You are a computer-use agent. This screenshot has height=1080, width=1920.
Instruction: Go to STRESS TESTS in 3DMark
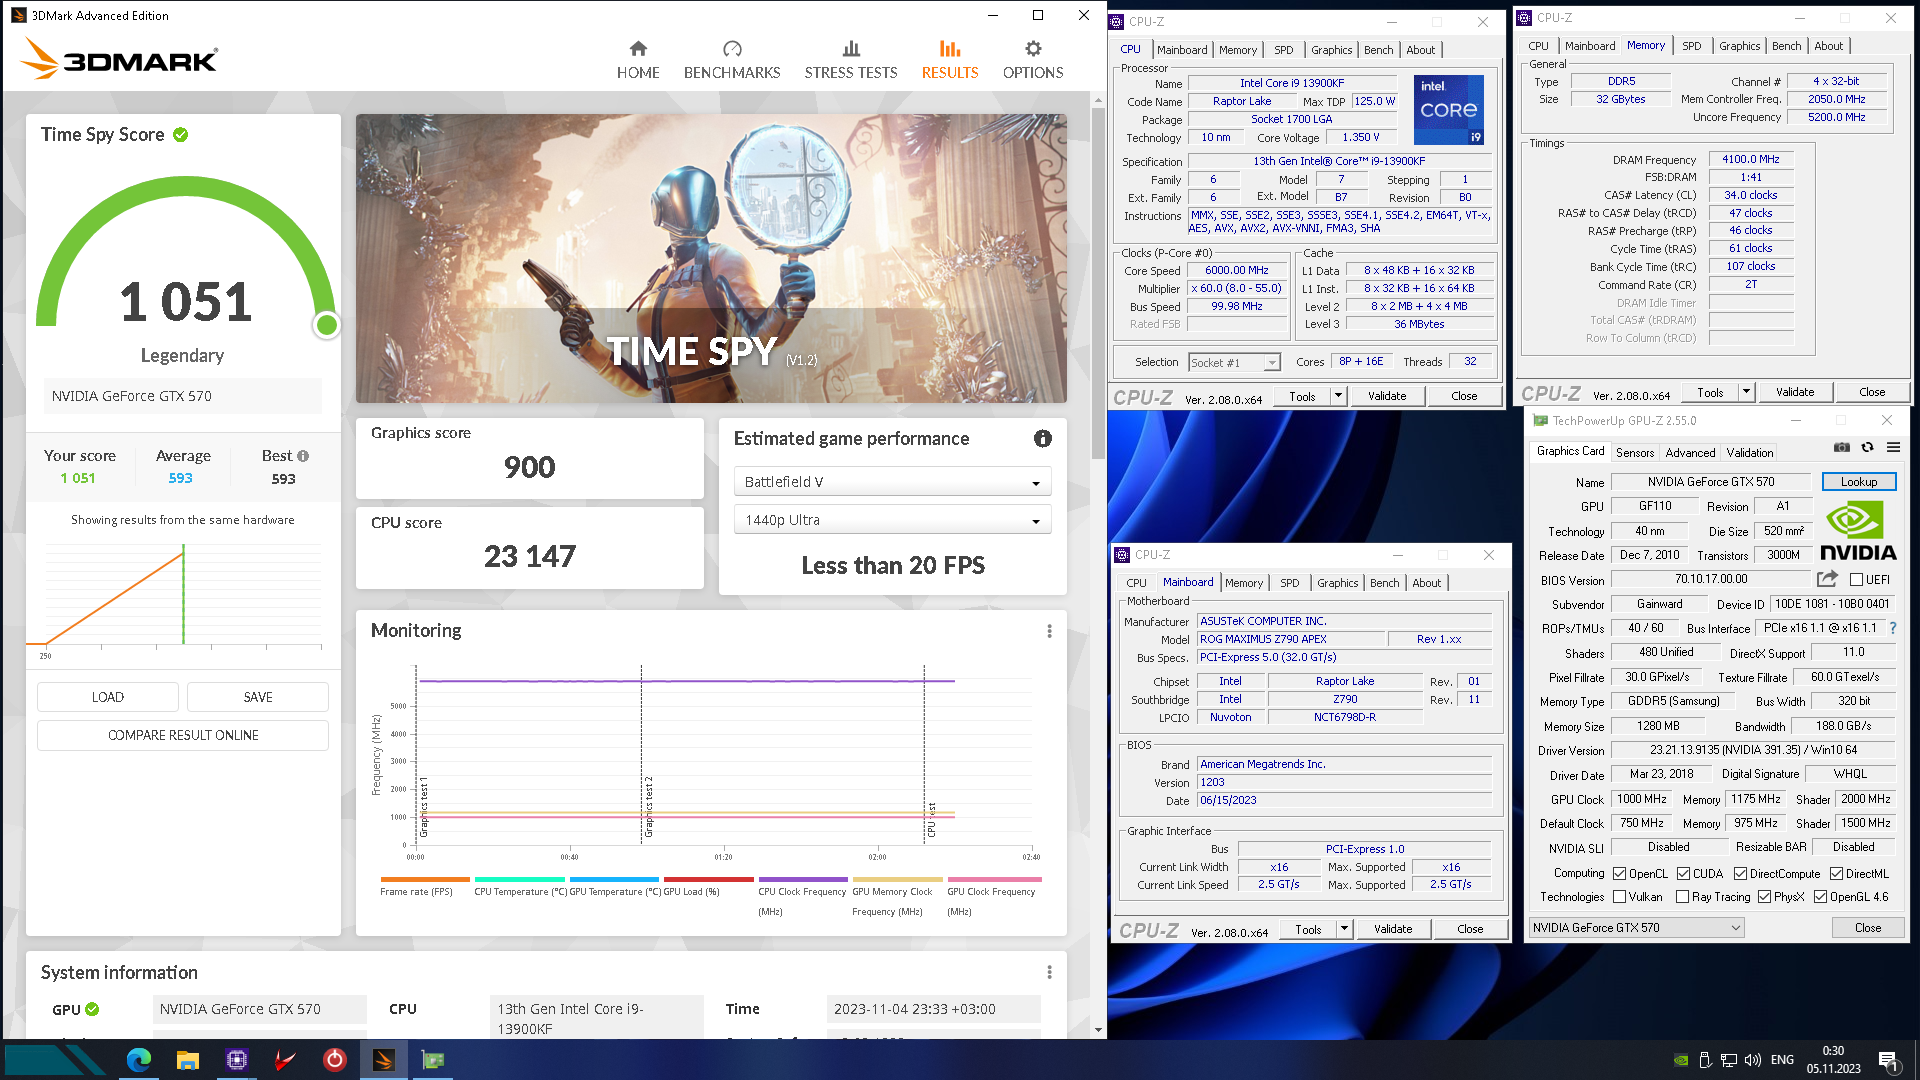(x=851, y=60)
